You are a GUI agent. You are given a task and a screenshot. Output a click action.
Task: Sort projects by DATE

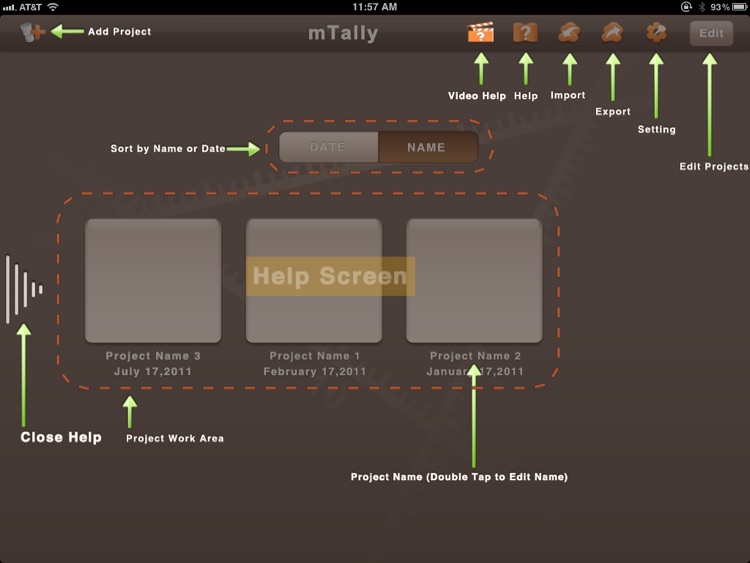click(328, 147)
